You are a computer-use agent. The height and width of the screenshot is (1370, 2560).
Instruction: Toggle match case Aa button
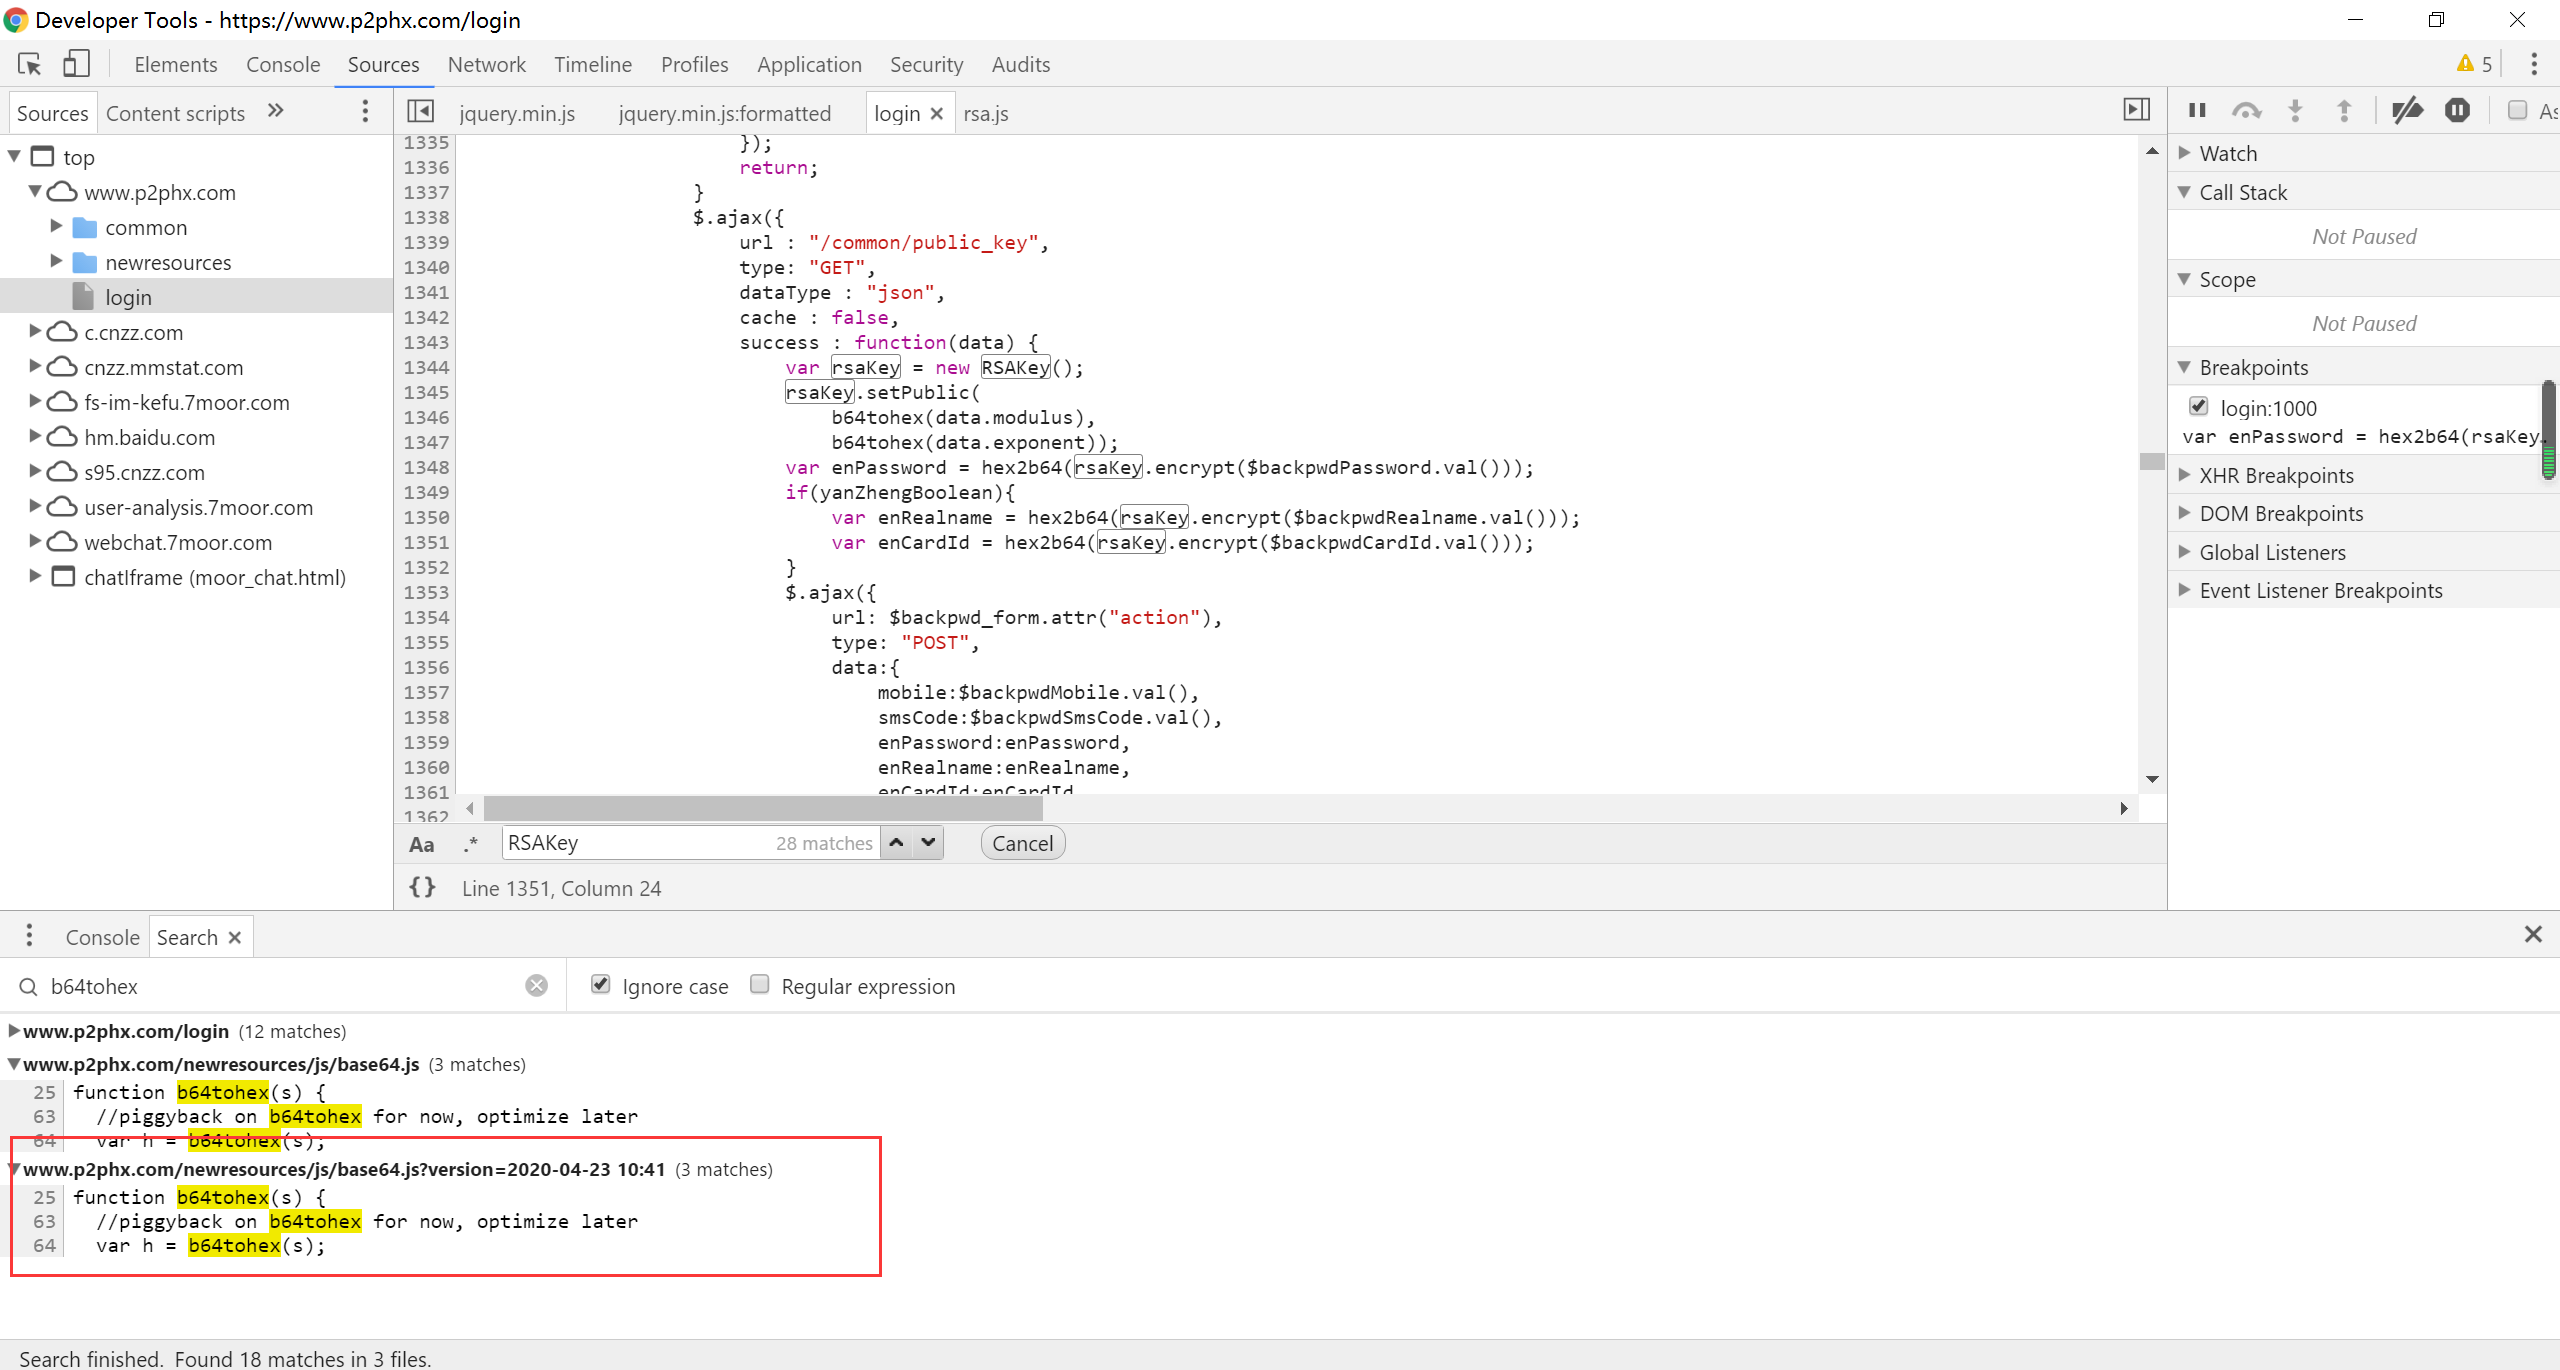tap(421, 844)
